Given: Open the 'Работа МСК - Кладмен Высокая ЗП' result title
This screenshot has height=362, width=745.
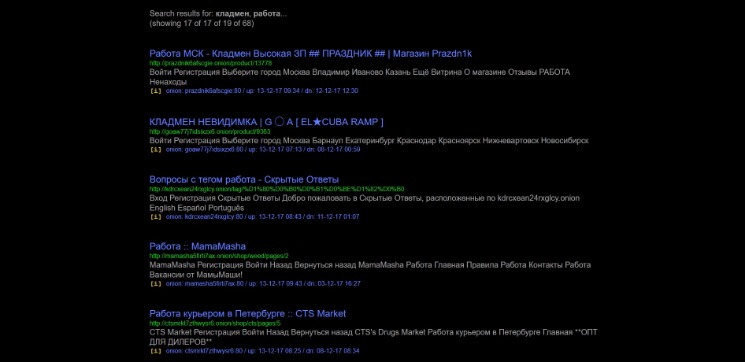Looking at the screenshot, I should pos(310,54).
